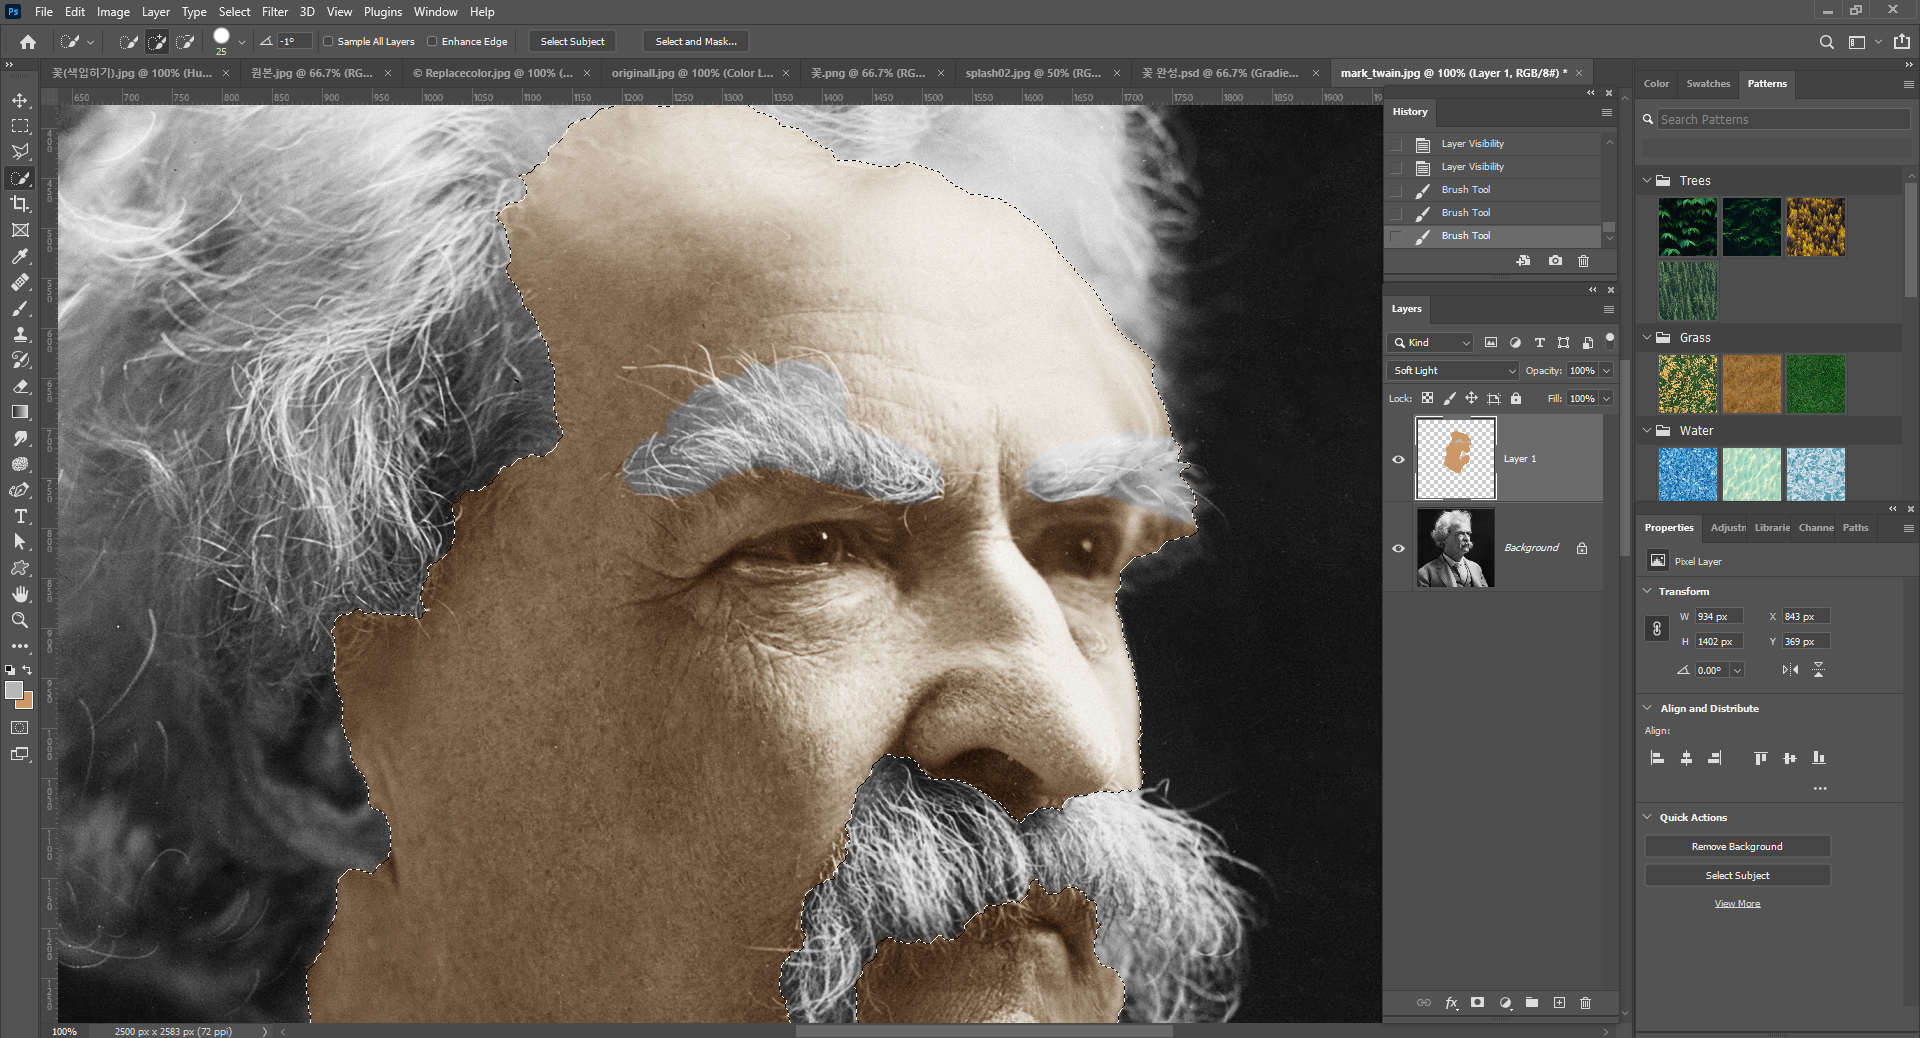Collapse the Quick Actions section
Image resolution: width=1920 pixels, height=1038 pixels.
[1647, 817]
